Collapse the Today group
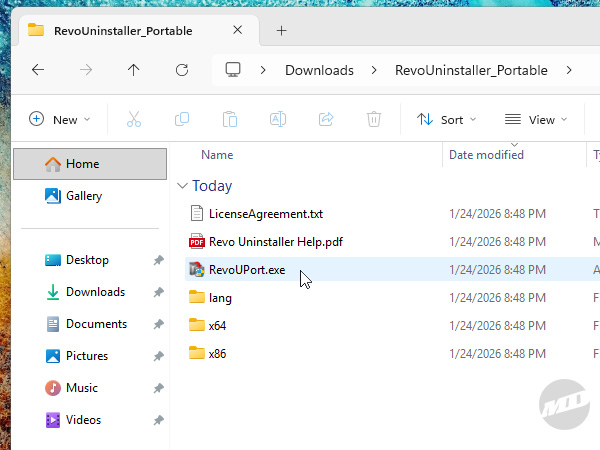Viewport: 600px width, 450px height. [182, 186]
